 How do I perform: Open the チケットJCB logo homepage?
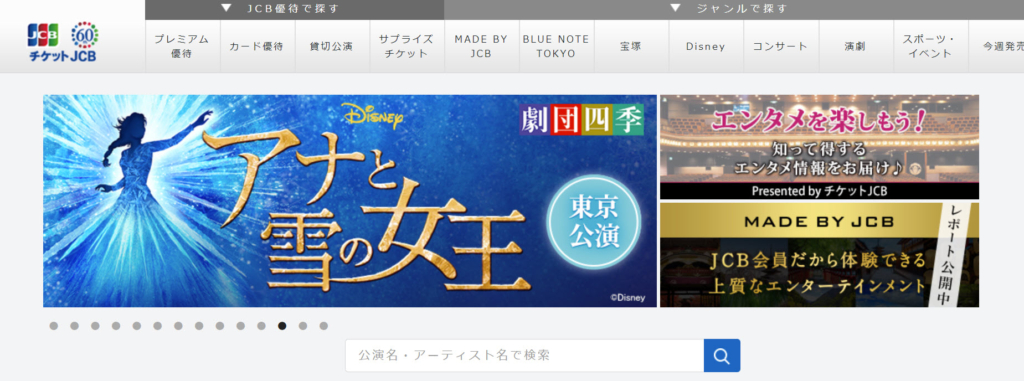point(62,43)
